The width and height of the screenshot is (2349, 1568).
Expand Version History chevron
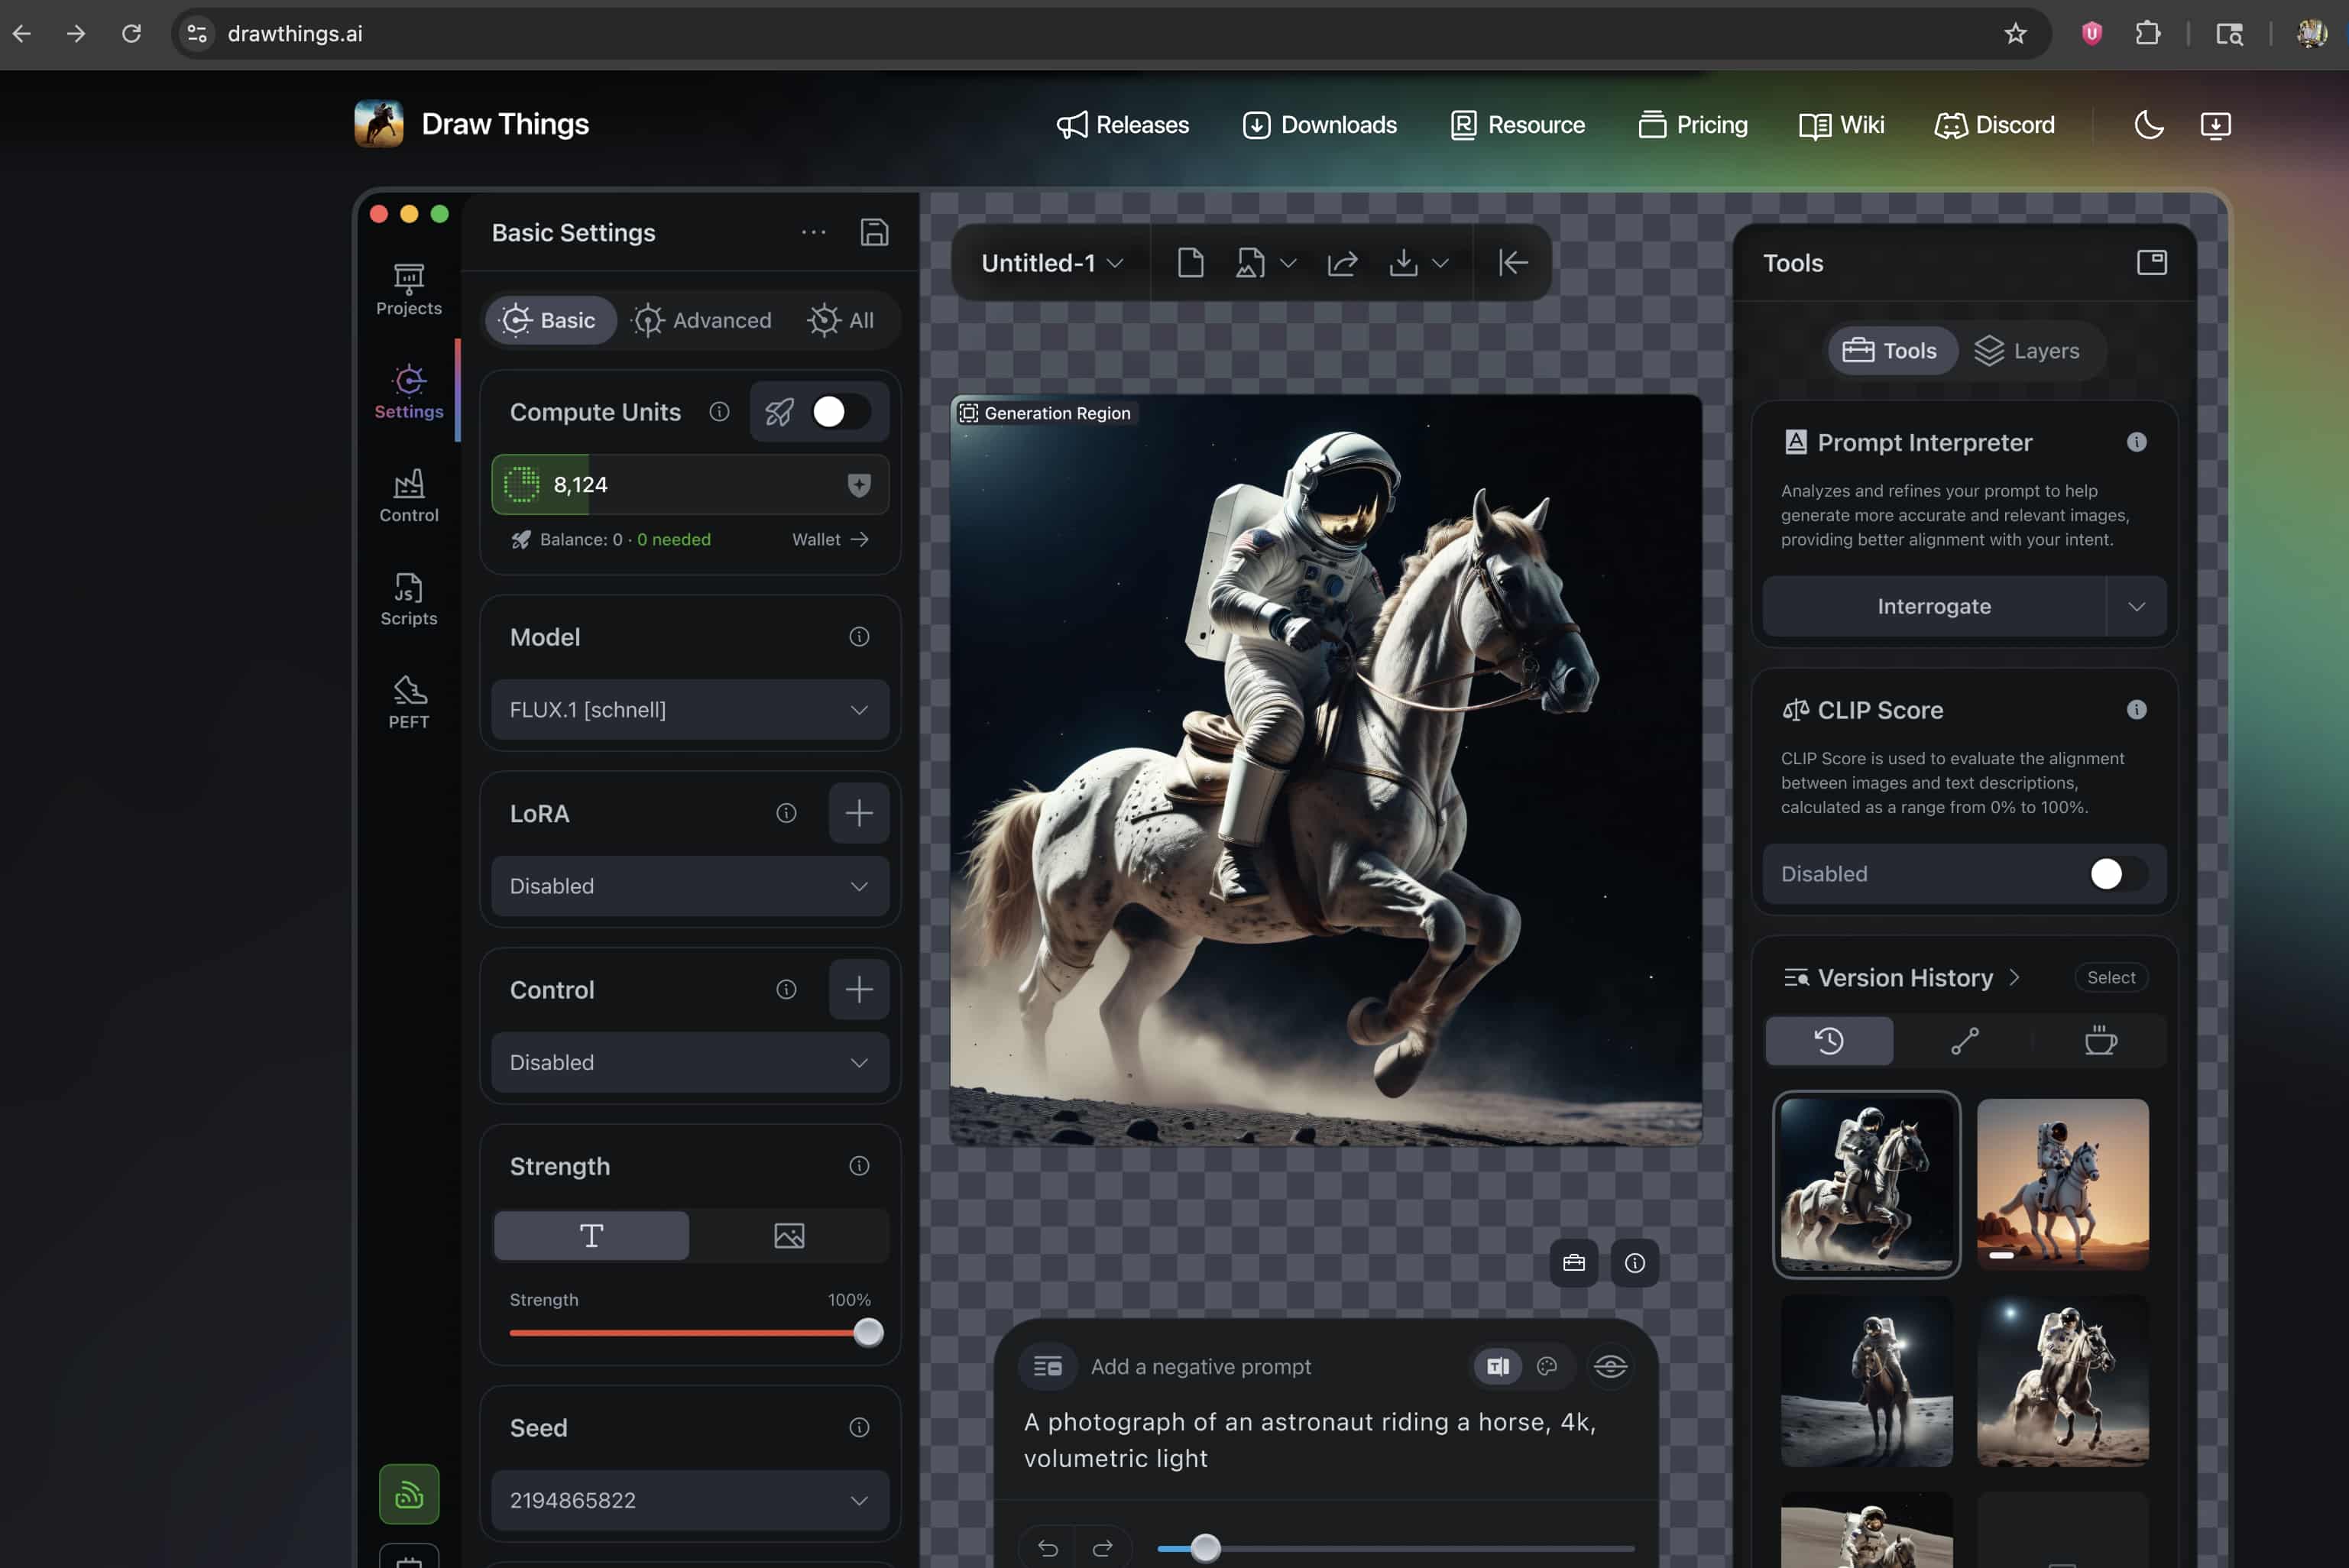click(x=2014, y=977)
